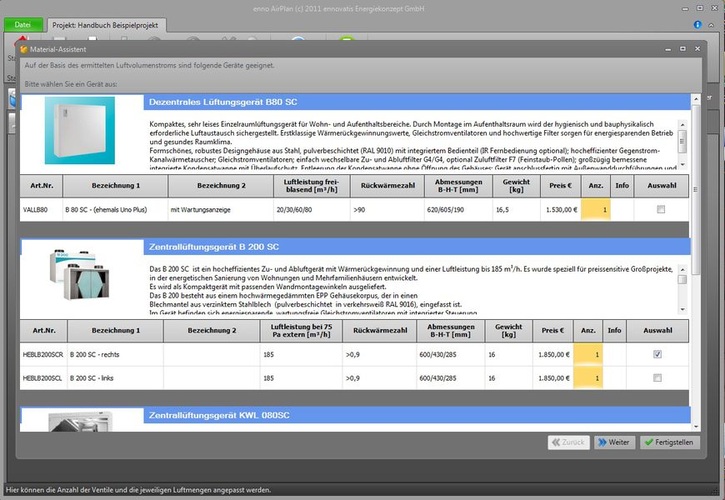The height and width of the screenshot is (500, 725).
Task: Edit Anz. quantity field for HEBLB200SCR
Action: pyautogui.click(x=588, y=354)
